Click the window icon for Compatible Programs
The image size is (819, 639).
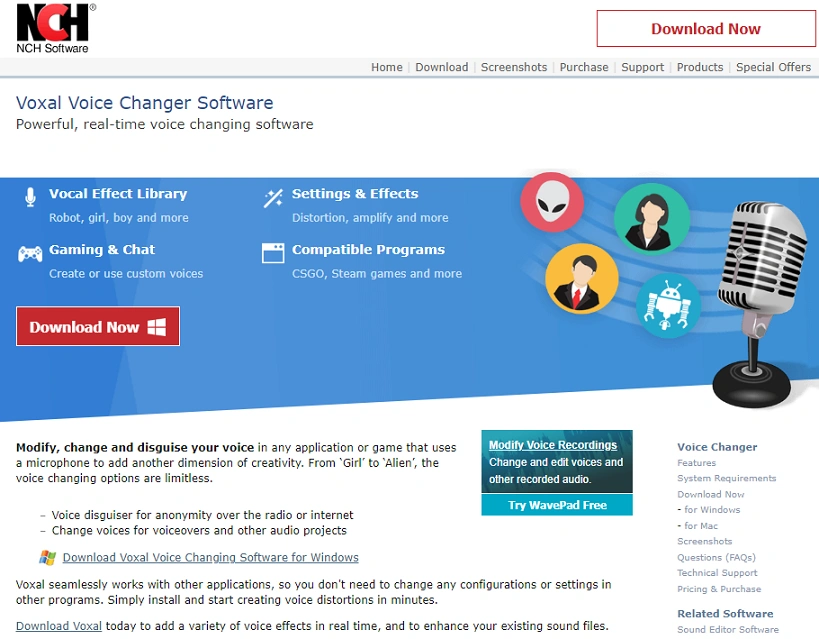tap(273, 253)
